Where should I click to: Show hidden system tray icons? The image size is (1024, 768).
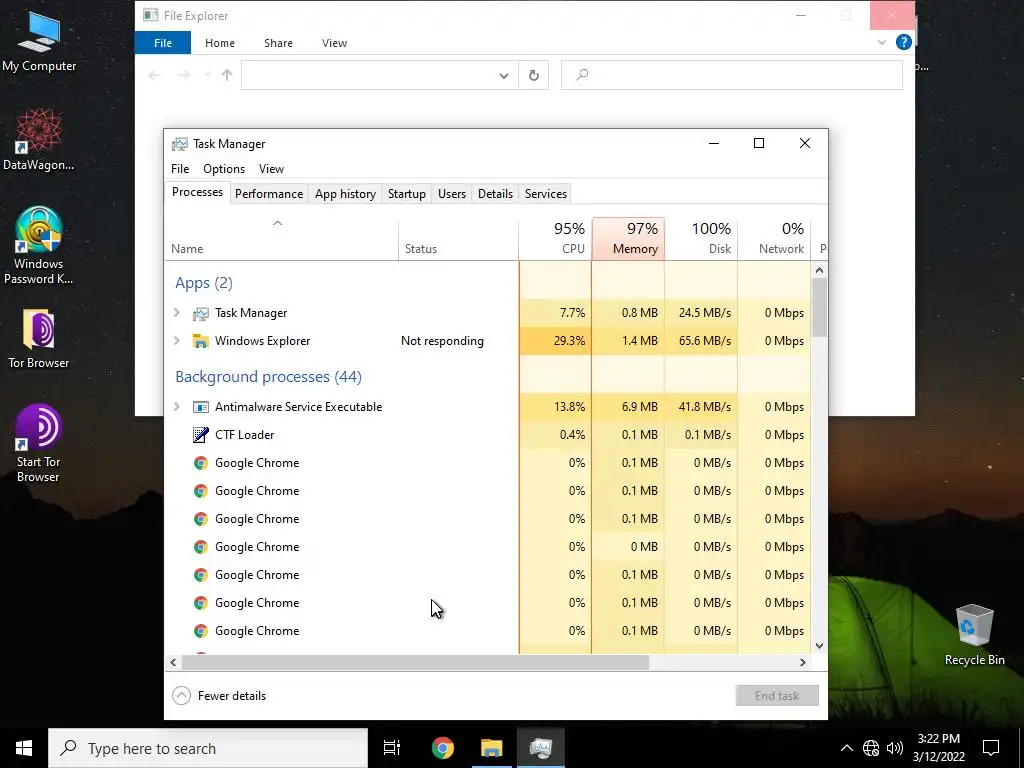pos(846,748)
